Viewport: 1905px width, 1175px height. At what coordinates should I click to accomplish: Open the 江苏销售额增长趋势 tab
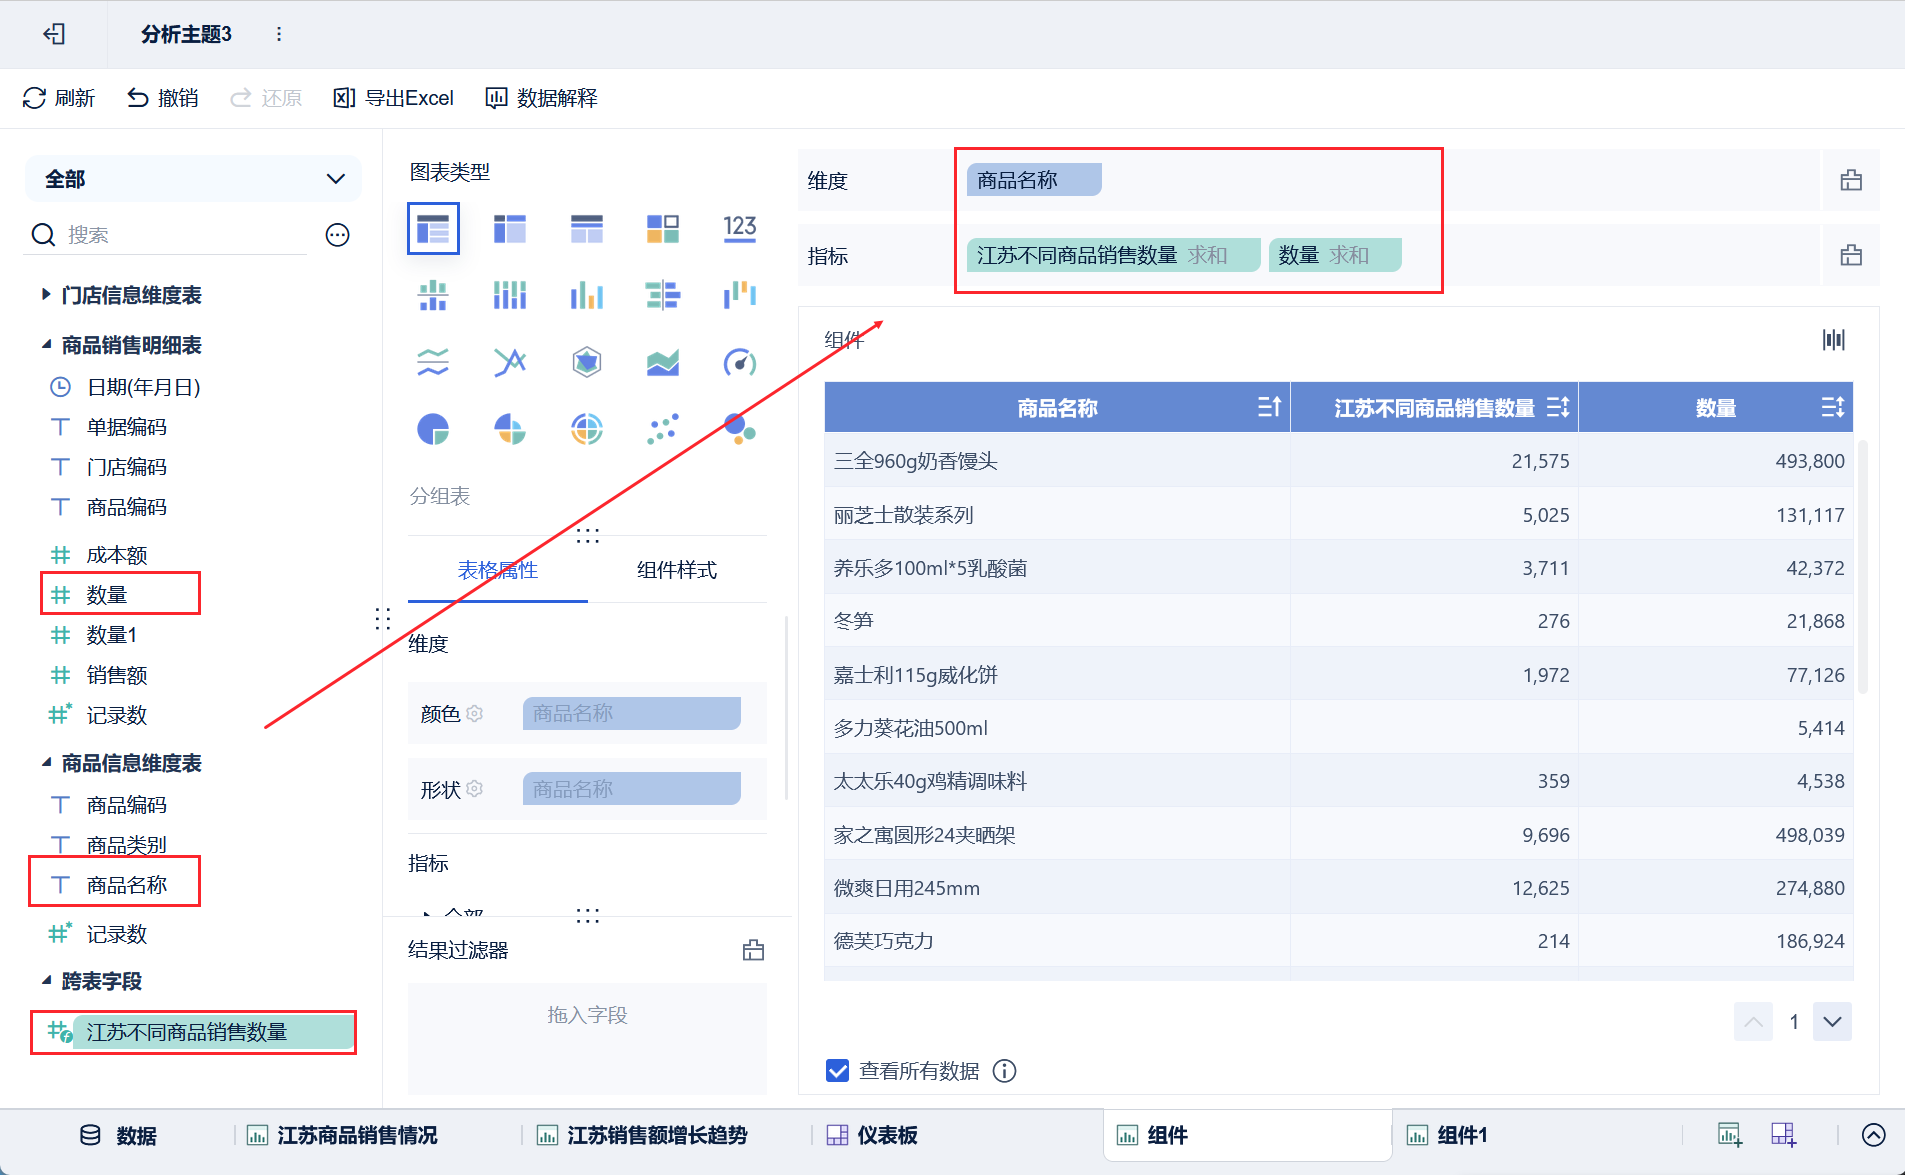(642, 1135)
